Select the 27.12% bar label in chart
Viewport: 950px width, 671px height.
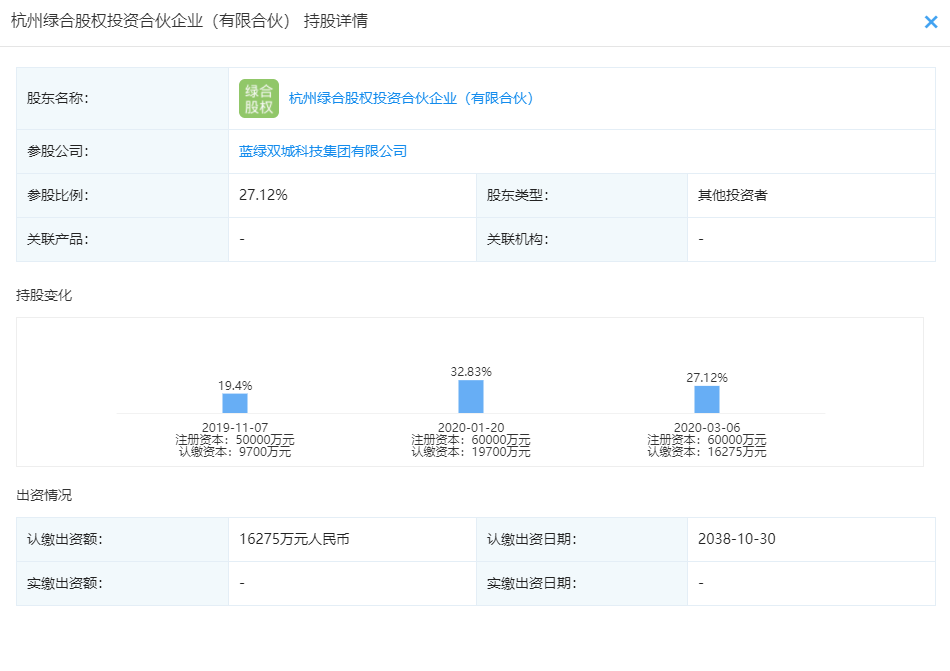pos(706,378)
